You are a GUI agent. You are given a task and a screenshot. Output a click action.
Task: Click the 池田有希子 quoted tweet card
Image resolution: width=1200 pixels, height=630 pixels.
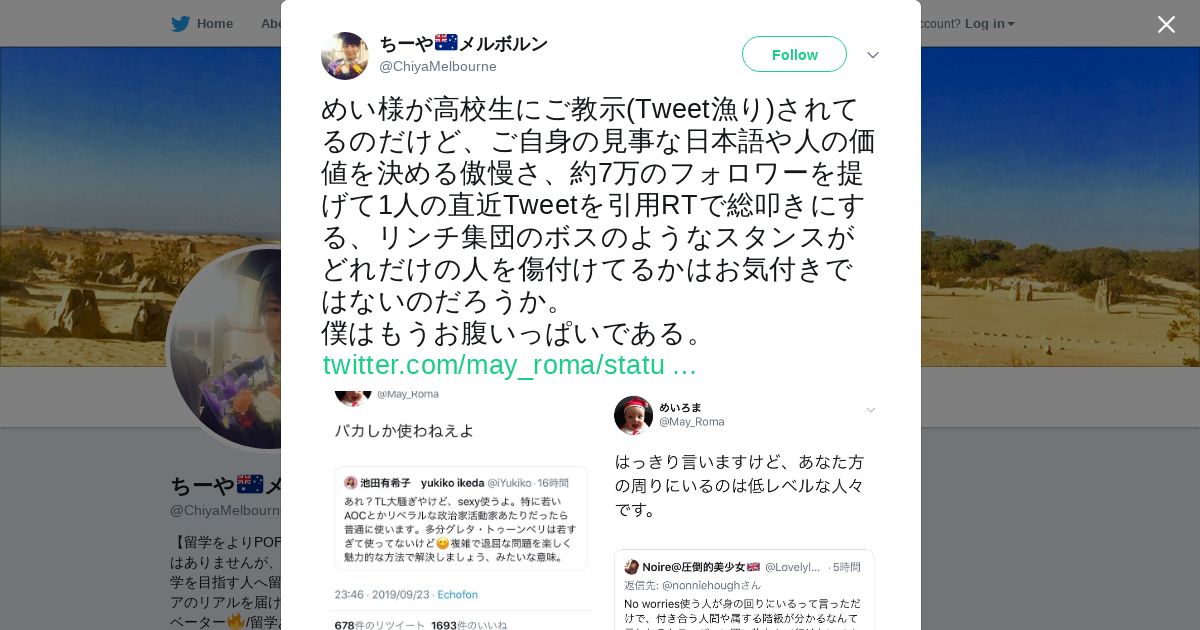[461, 518]
